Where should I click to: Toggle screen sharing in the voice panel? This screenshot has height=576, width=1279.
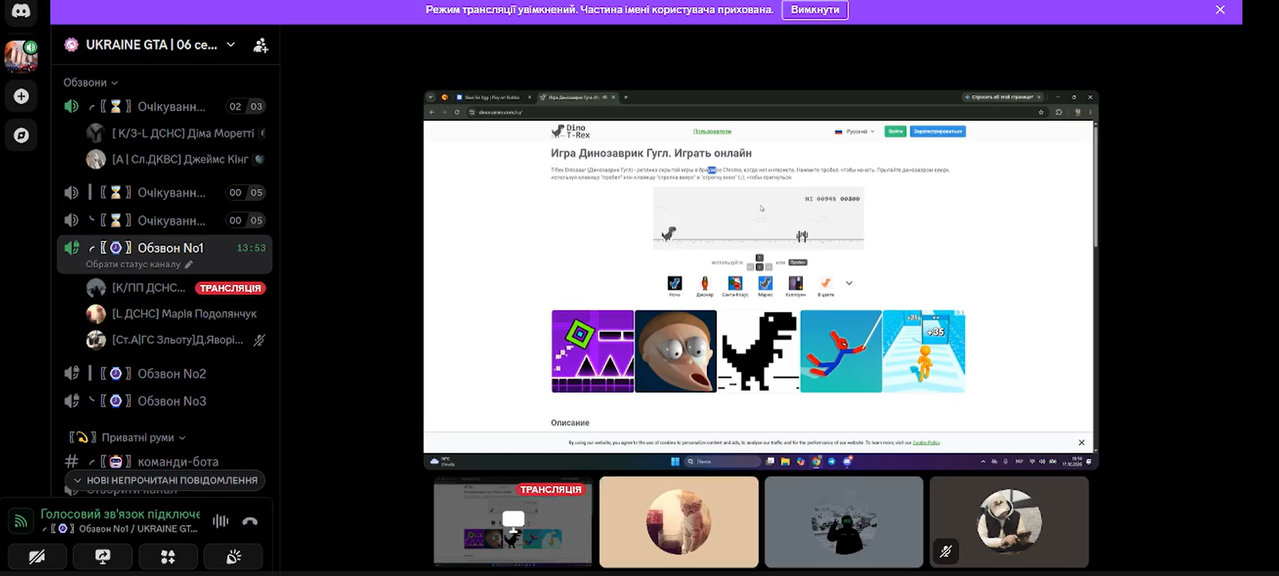tap(102, 556)
